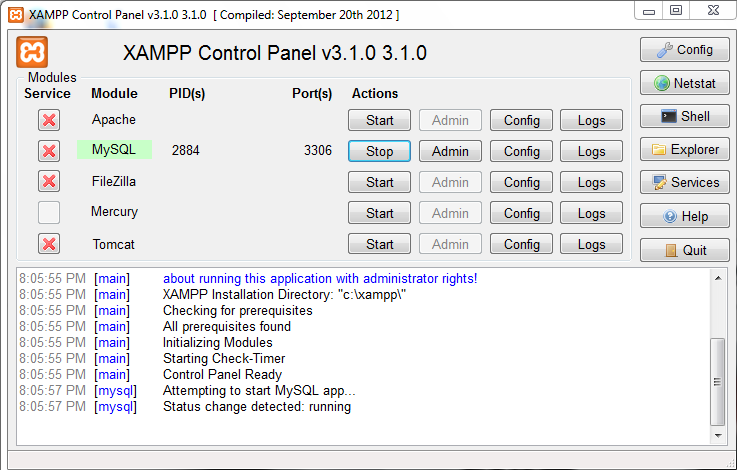The height and width of the screenshot is (470, 737).
Task: Start the Mercury module
Action: 379,213
